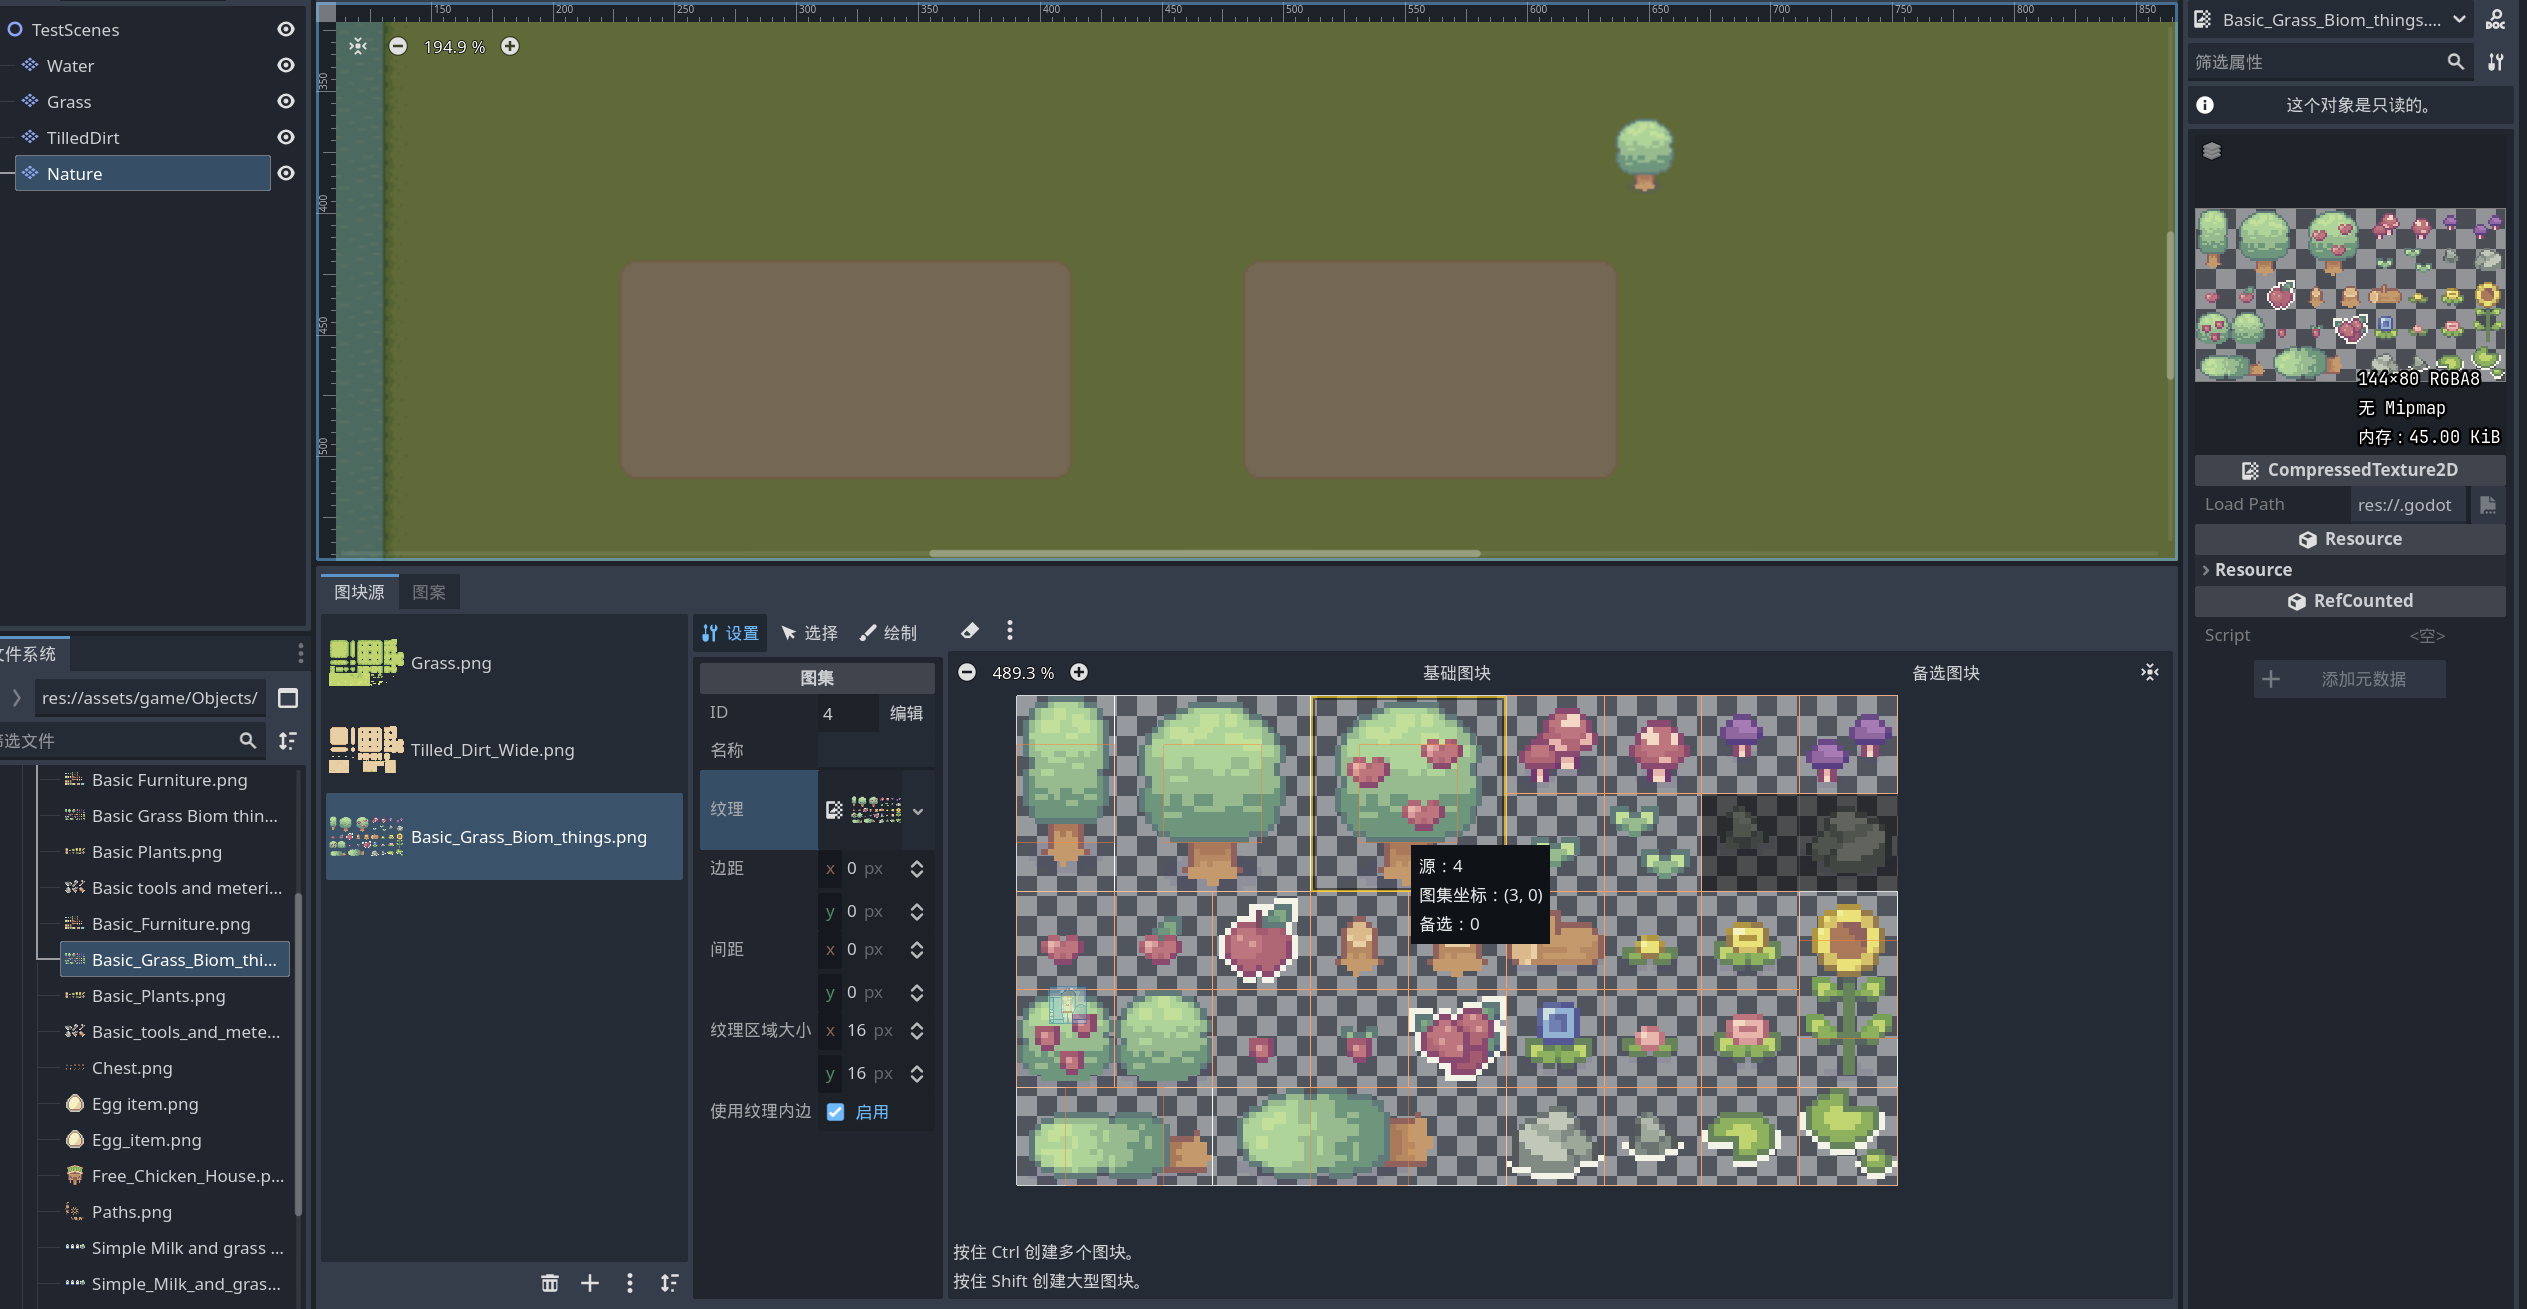Click the 编辑 button next to ID
The height and width of the screenshot is (1309, 2527).
point(906,713)
